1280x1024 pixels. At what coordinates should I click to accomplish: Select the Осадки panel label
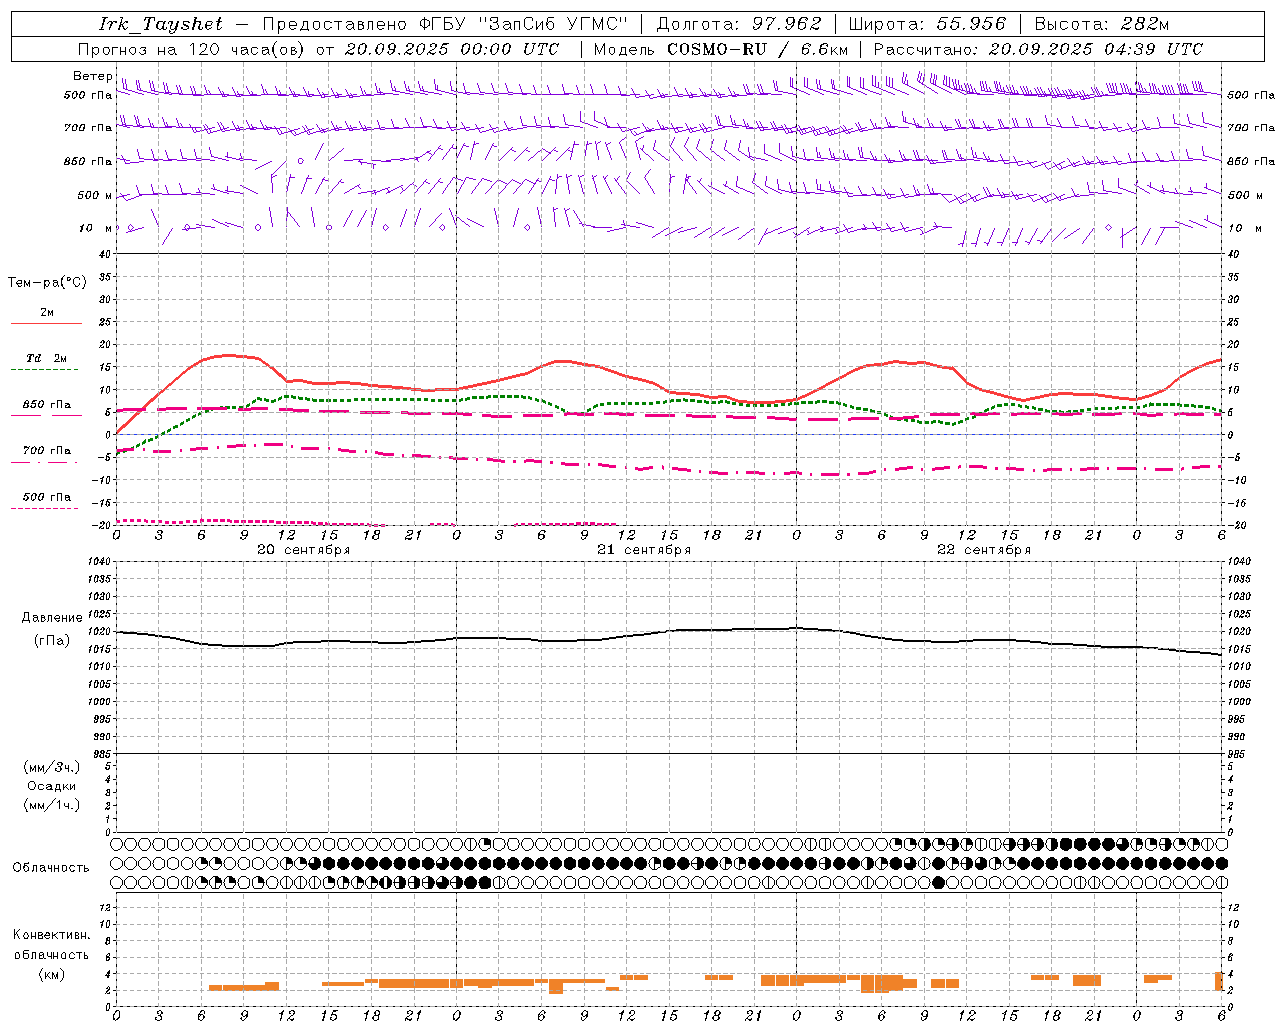(51, 786)
